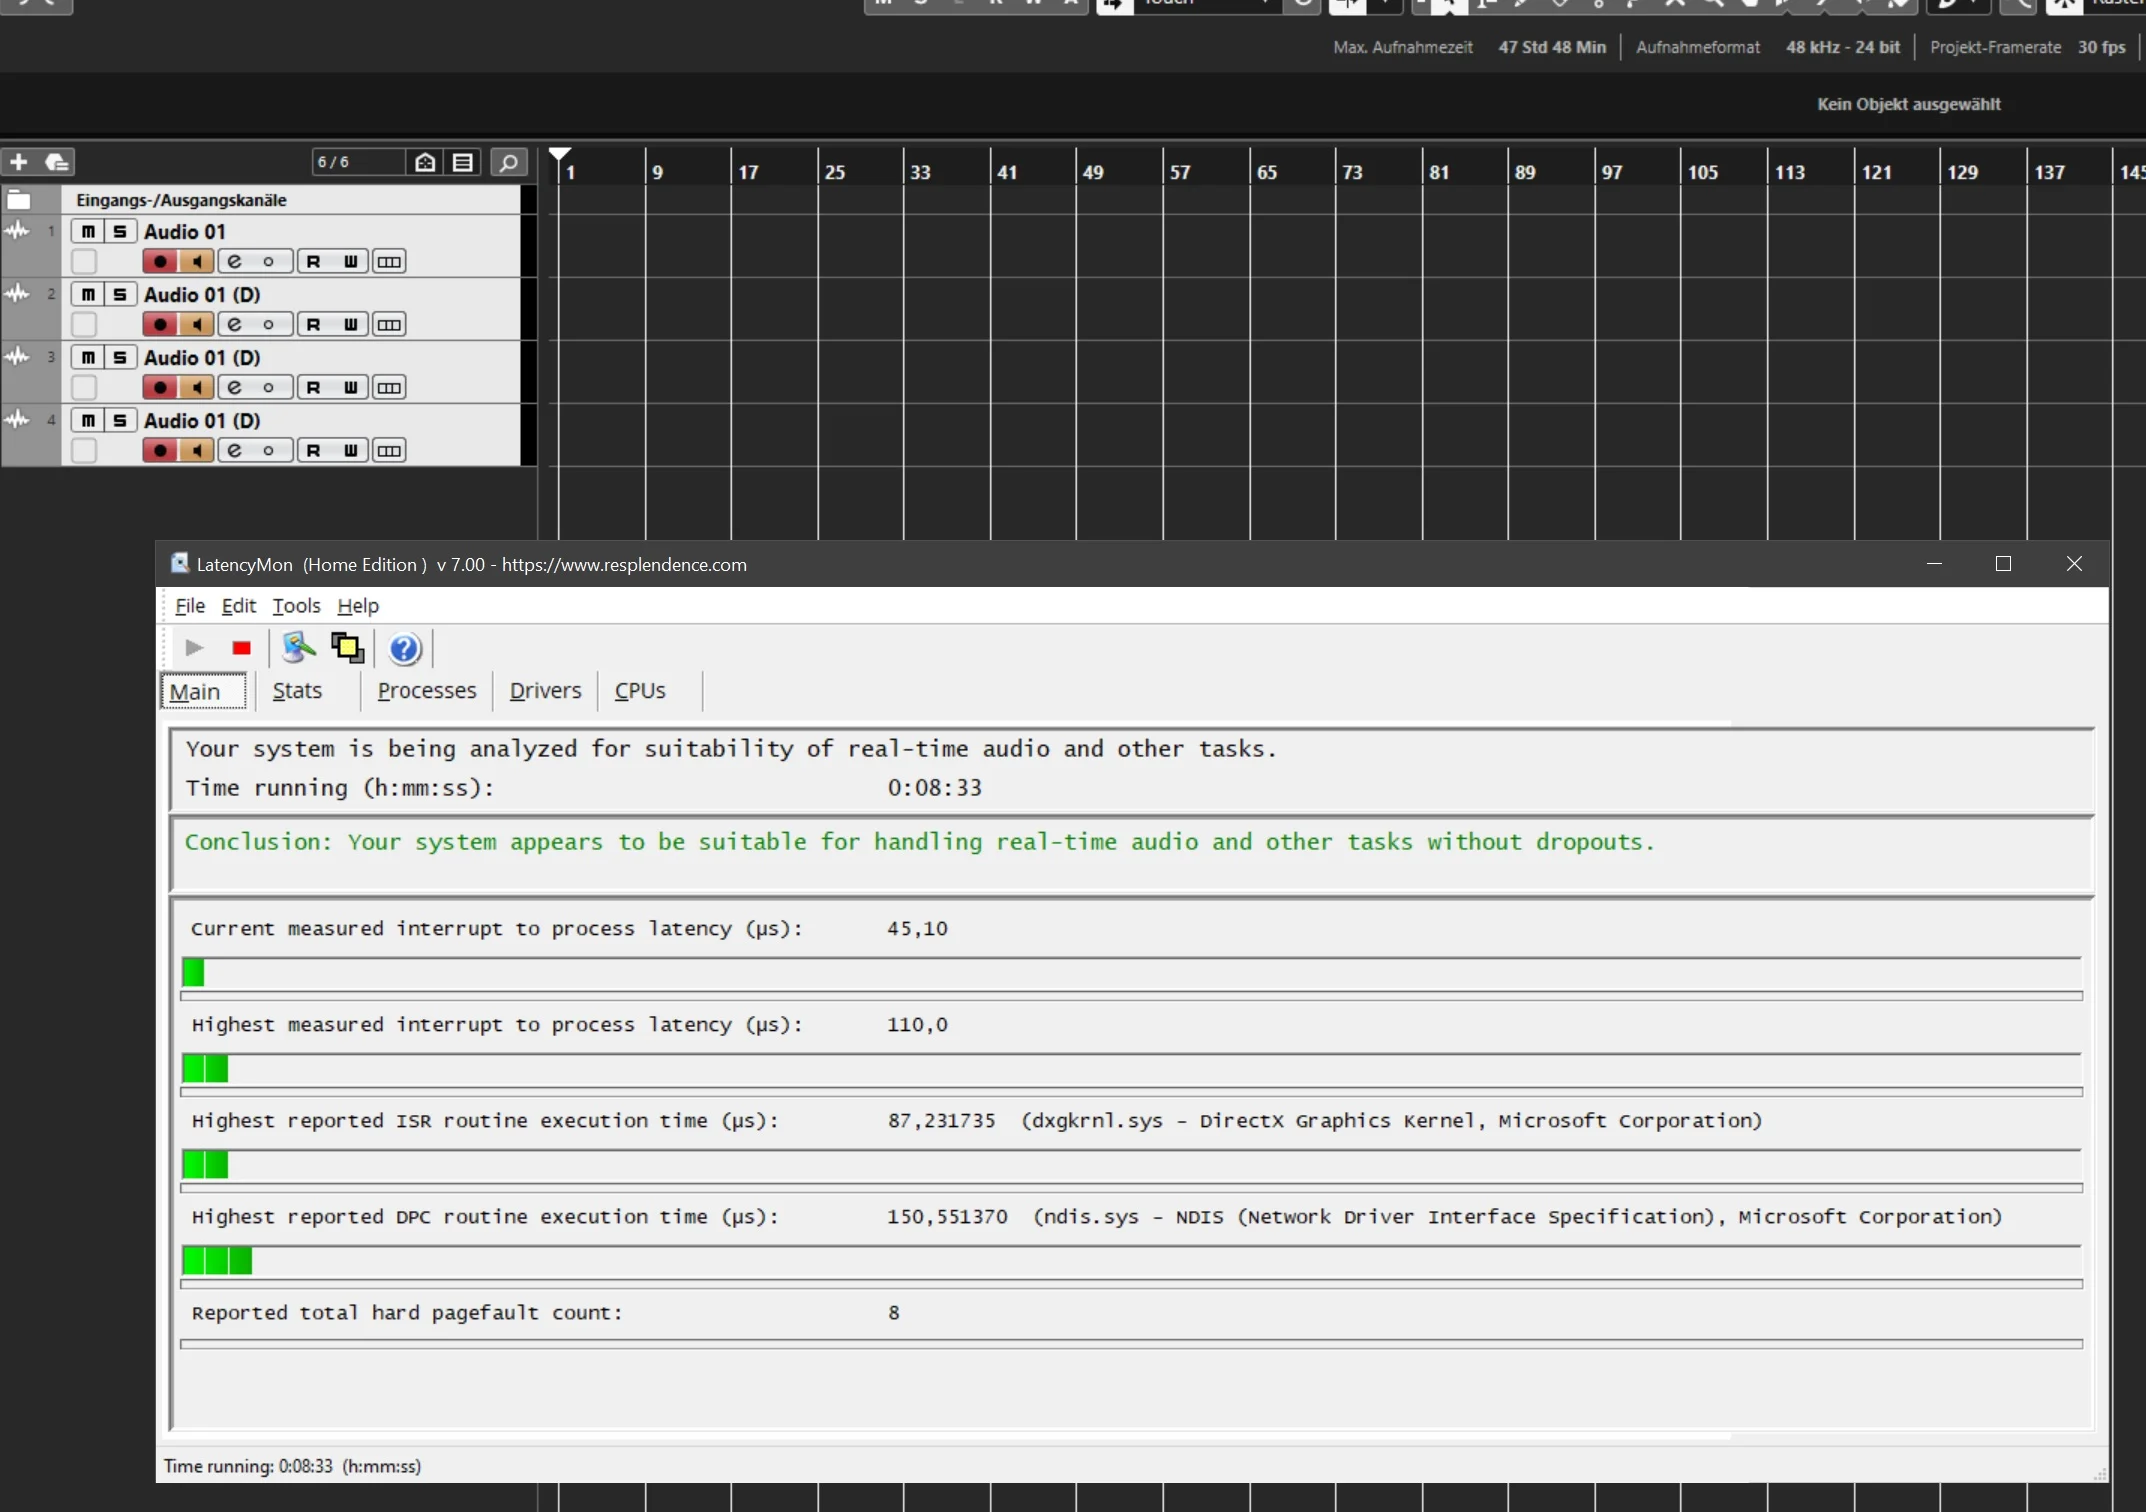This screenshot has width=2146, height=1512.
Task: Switch to the Drivers tab
Action: click(545, 690)
